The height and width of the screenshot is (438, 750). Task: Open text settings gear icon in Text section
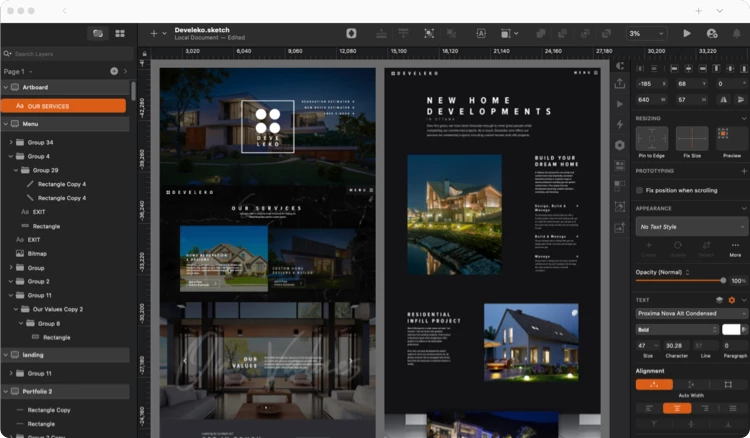click(x=731, y=300)
